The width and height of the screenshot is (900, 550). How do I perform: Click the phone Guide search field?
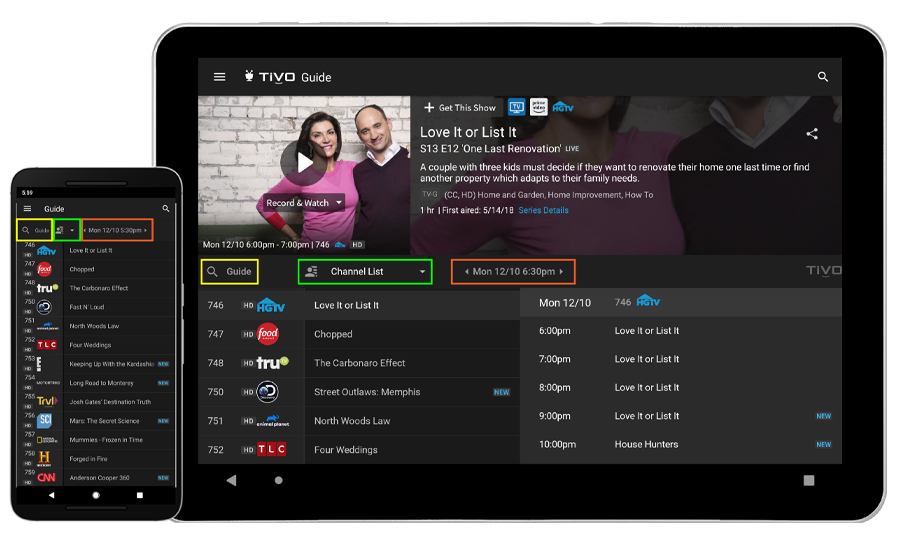34,230
